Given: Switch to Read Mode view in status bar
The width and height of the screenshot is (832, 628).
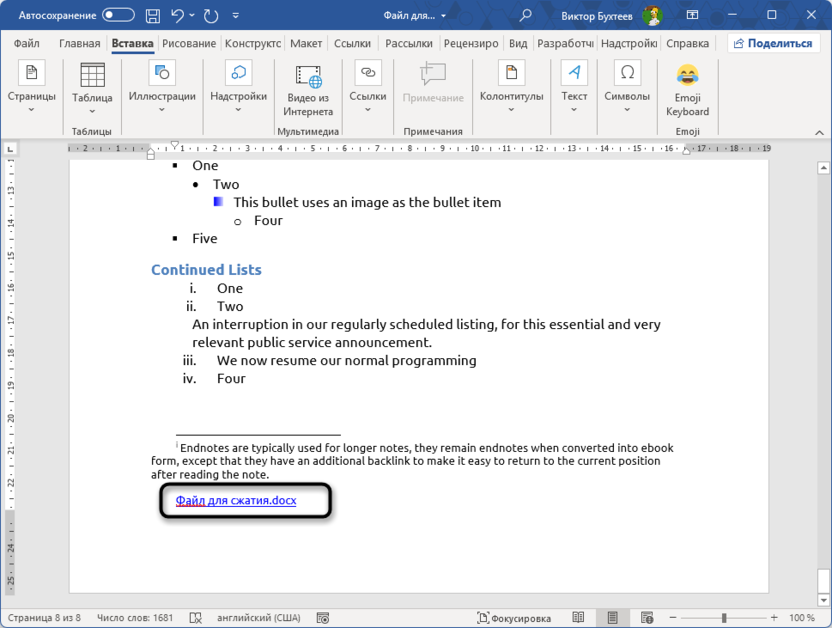Looking at the screenshot, I should (578, 618).
